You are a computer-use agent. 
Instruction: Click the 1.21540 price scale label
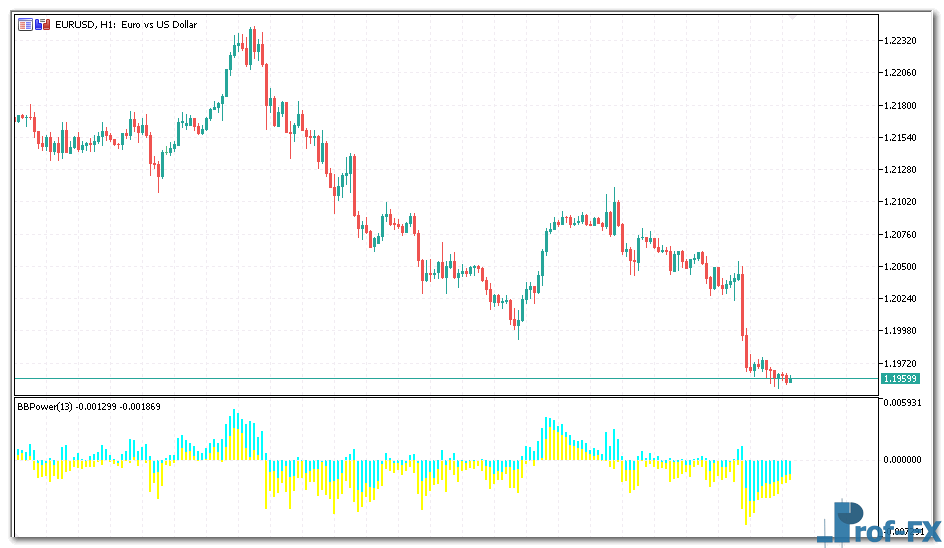click(901, 137)
